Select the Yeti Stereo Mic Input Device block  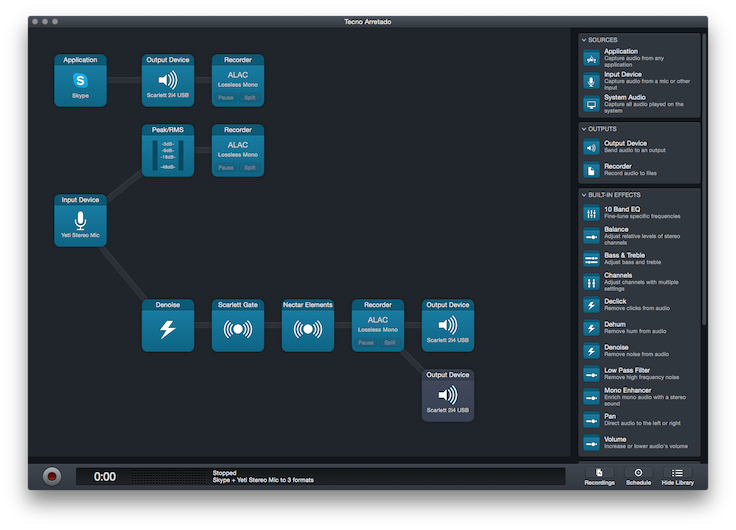[80, 220]
